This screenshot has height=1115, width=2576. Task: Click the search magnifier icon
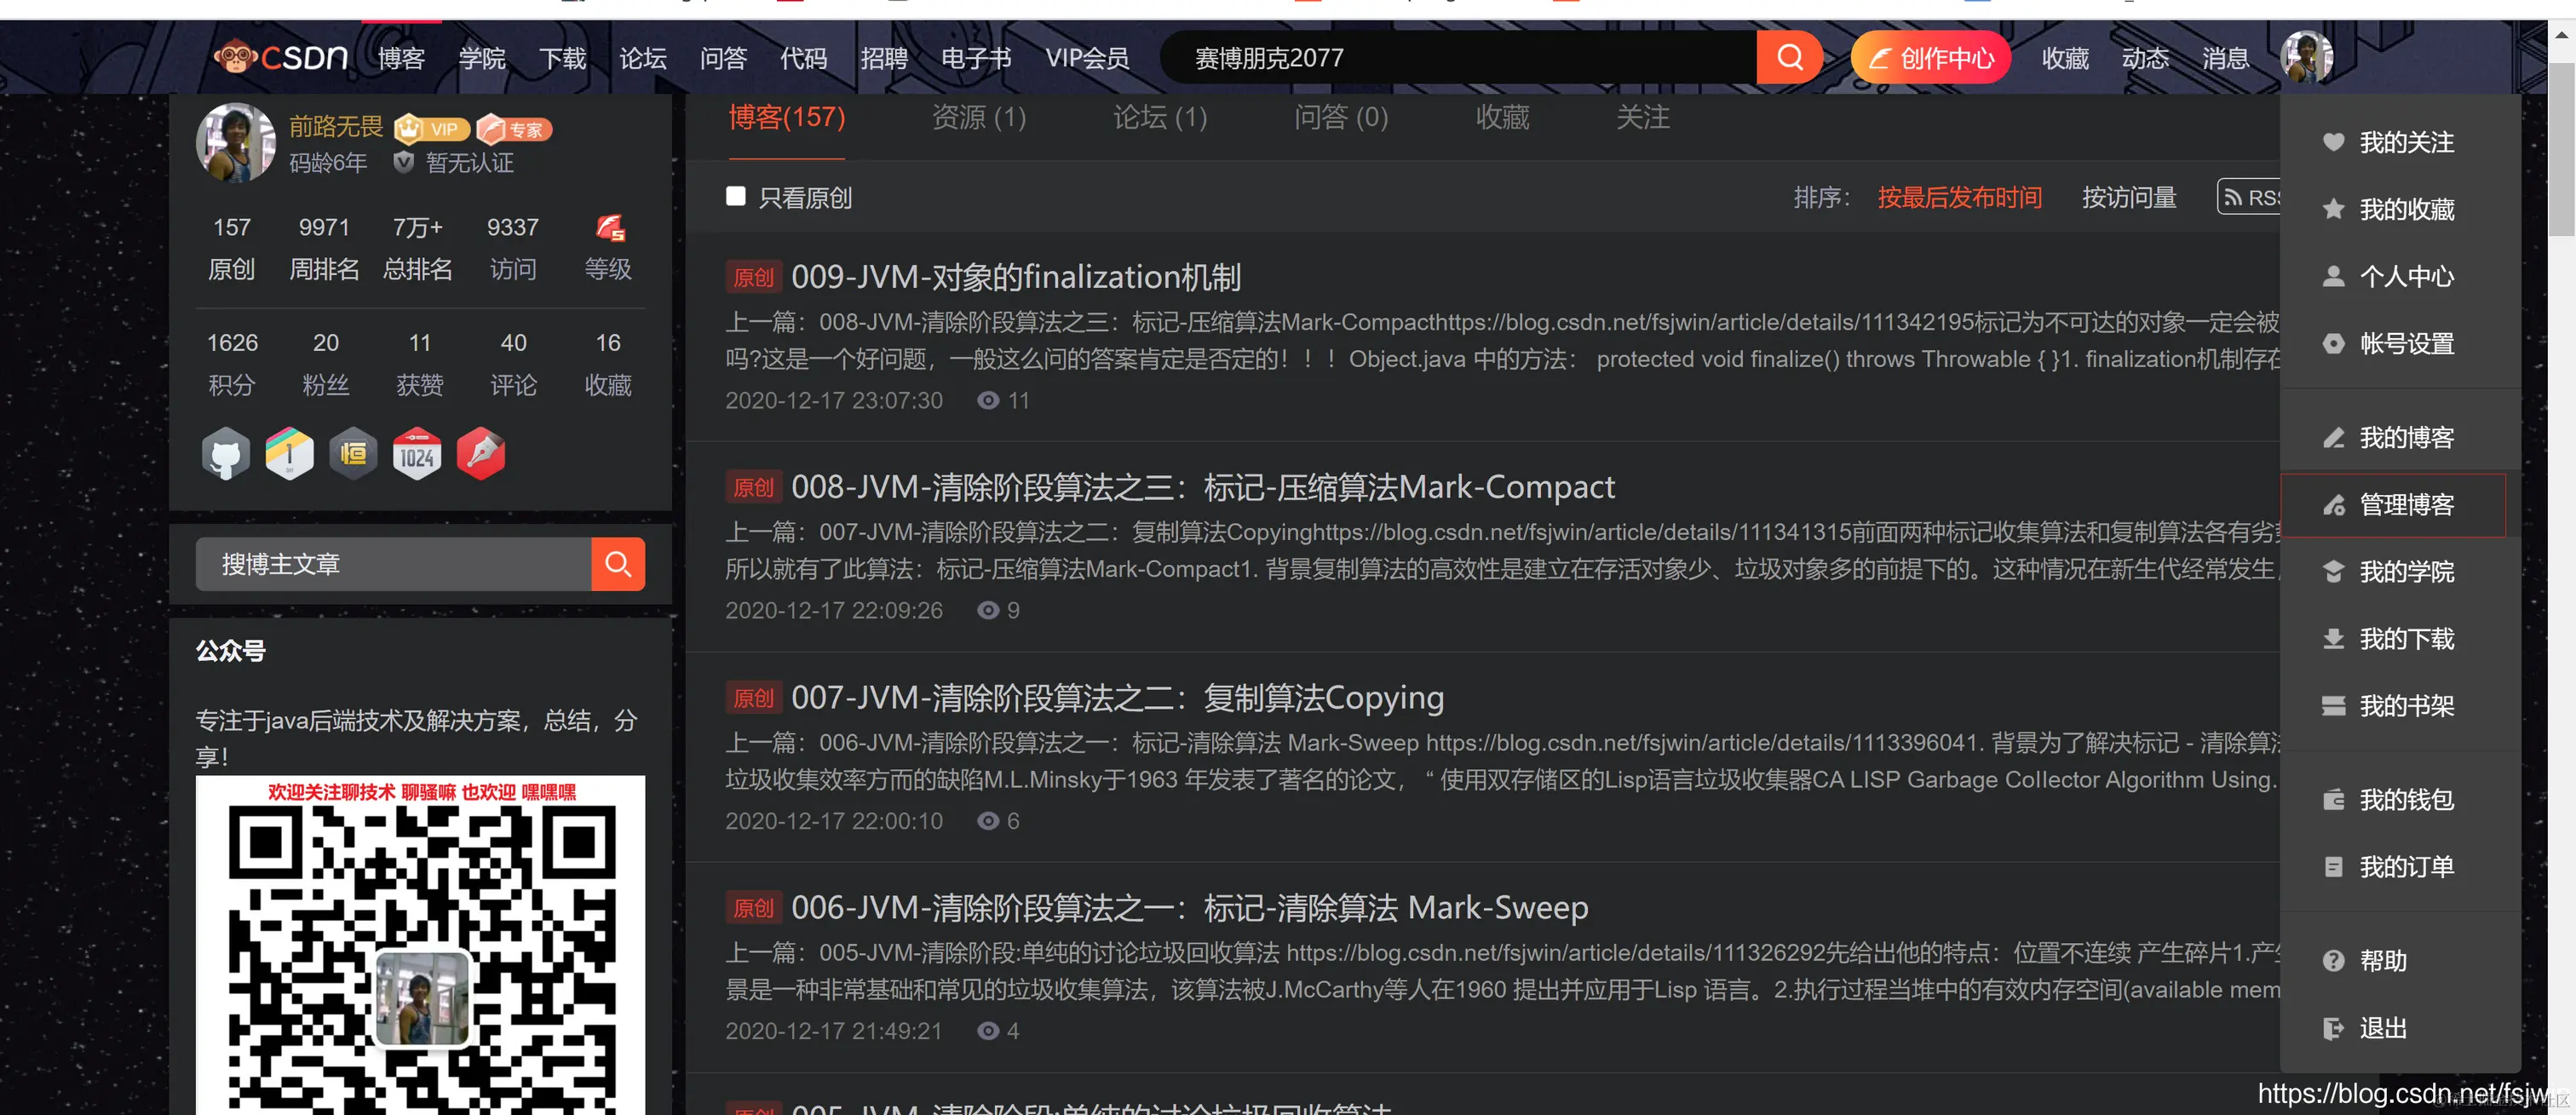click(x=1789, y=57)
